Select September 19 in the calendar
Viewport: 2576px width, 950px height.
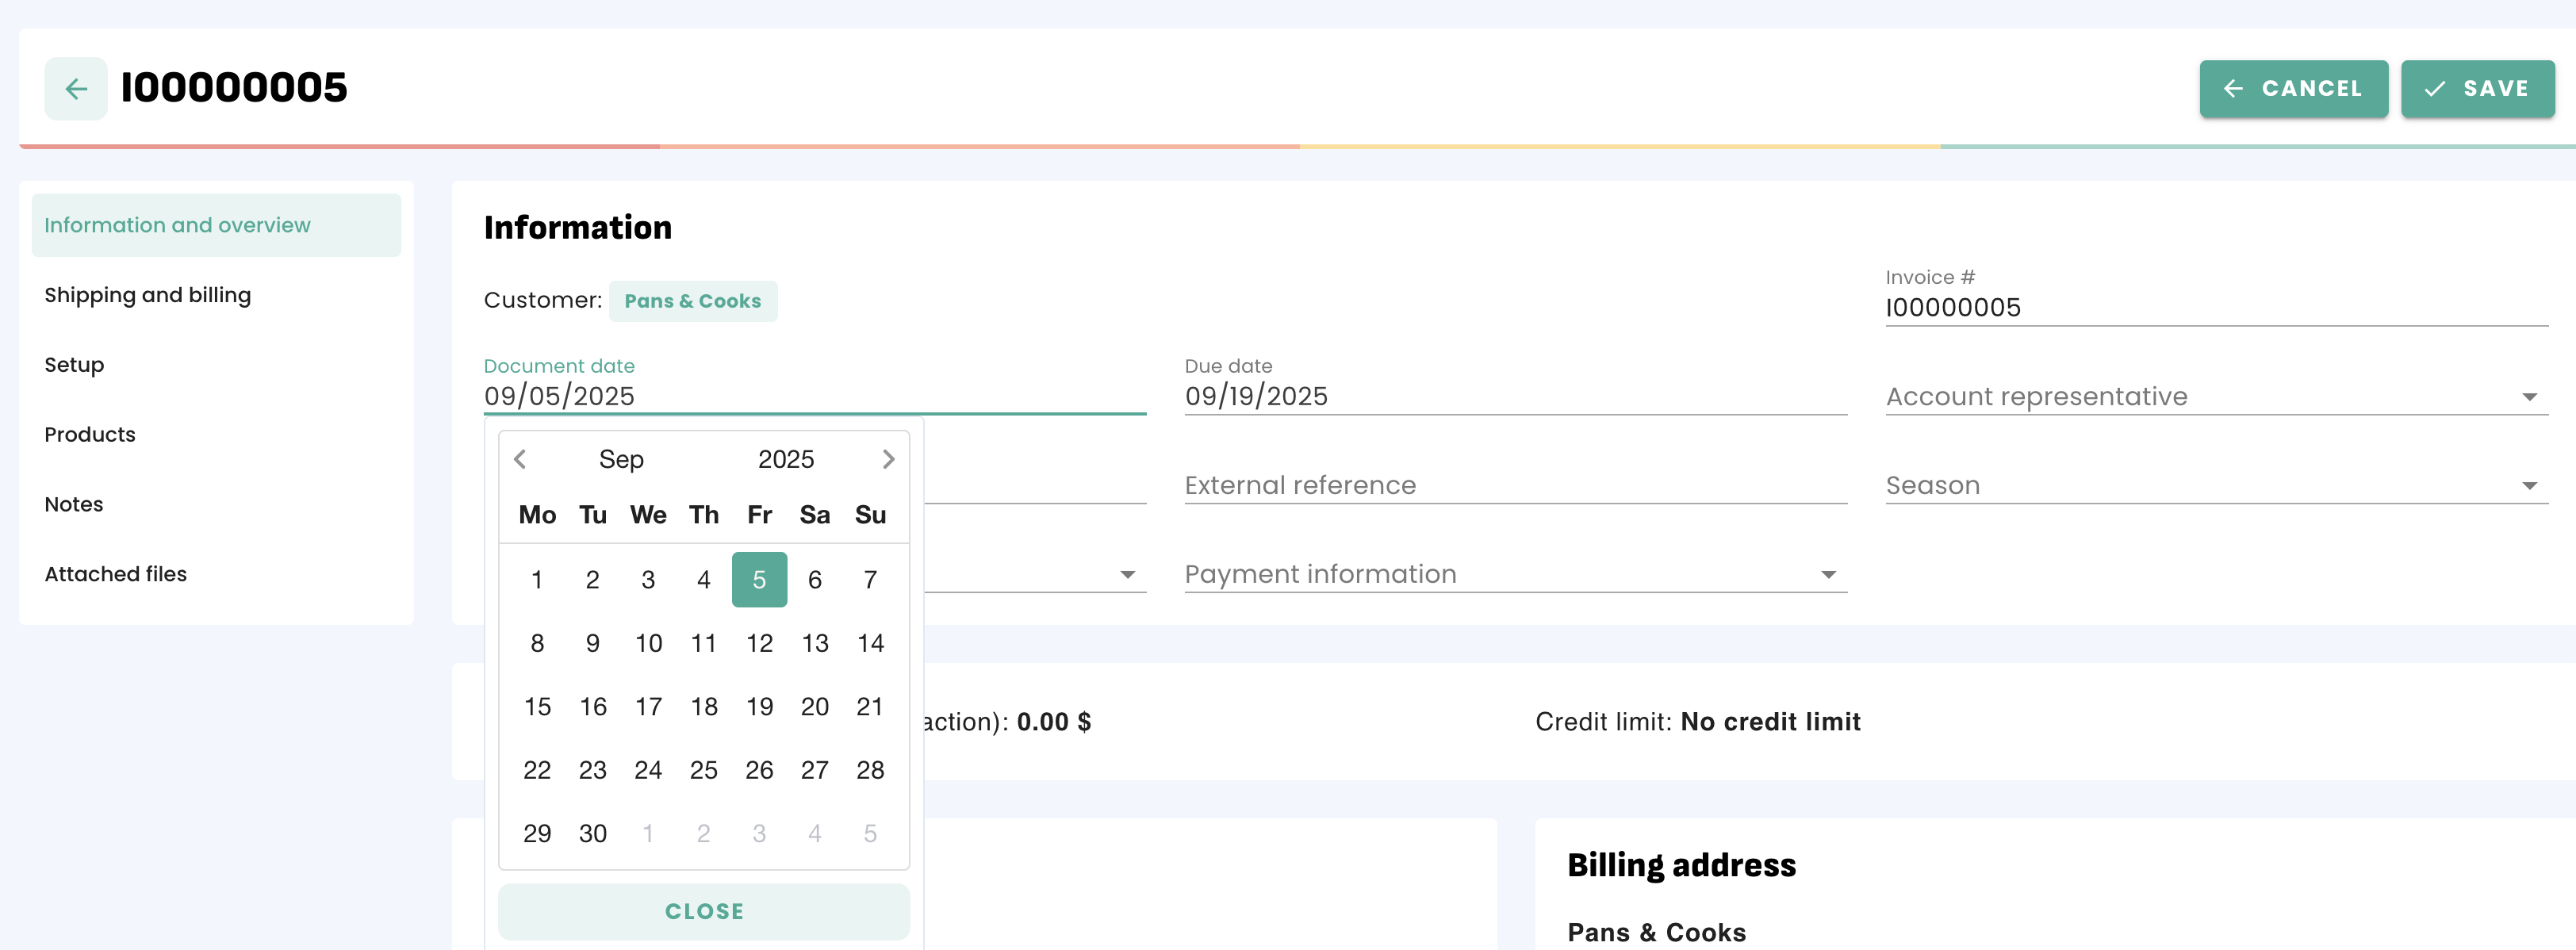click(759, 707)
